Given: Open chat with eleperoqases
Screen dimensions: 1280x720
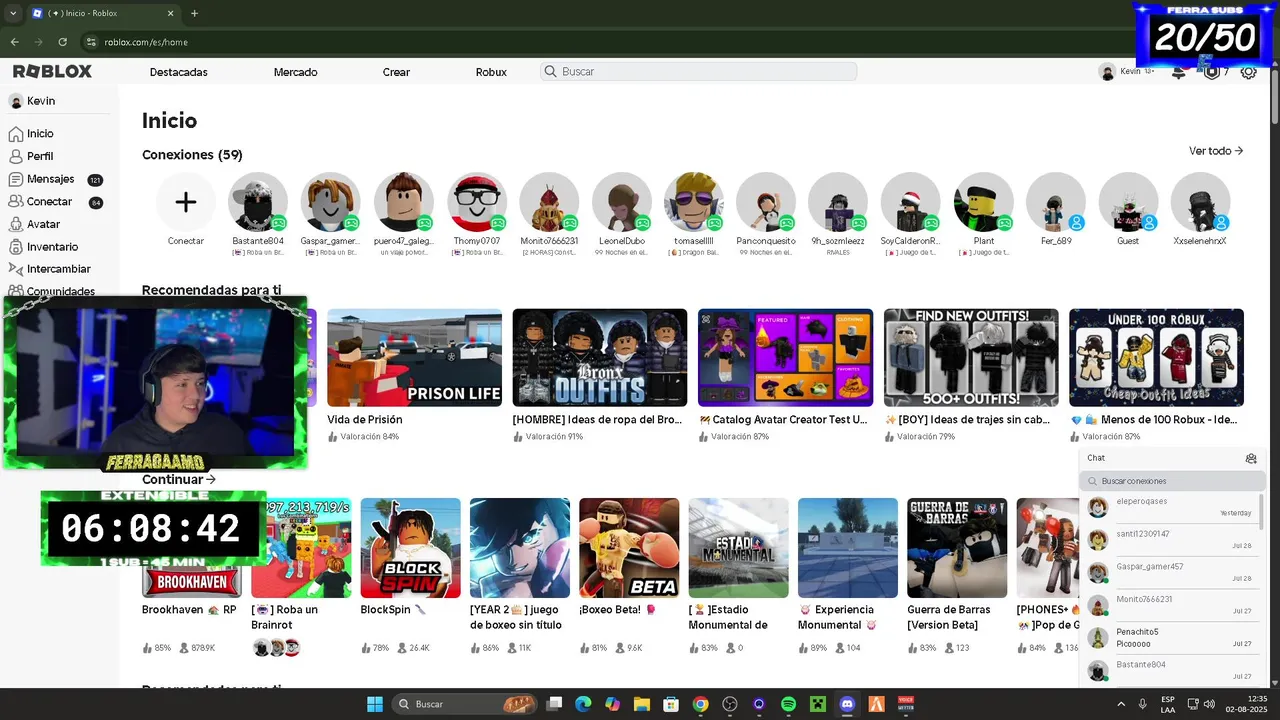Looking at the screenshot, I should point(1170,507).
